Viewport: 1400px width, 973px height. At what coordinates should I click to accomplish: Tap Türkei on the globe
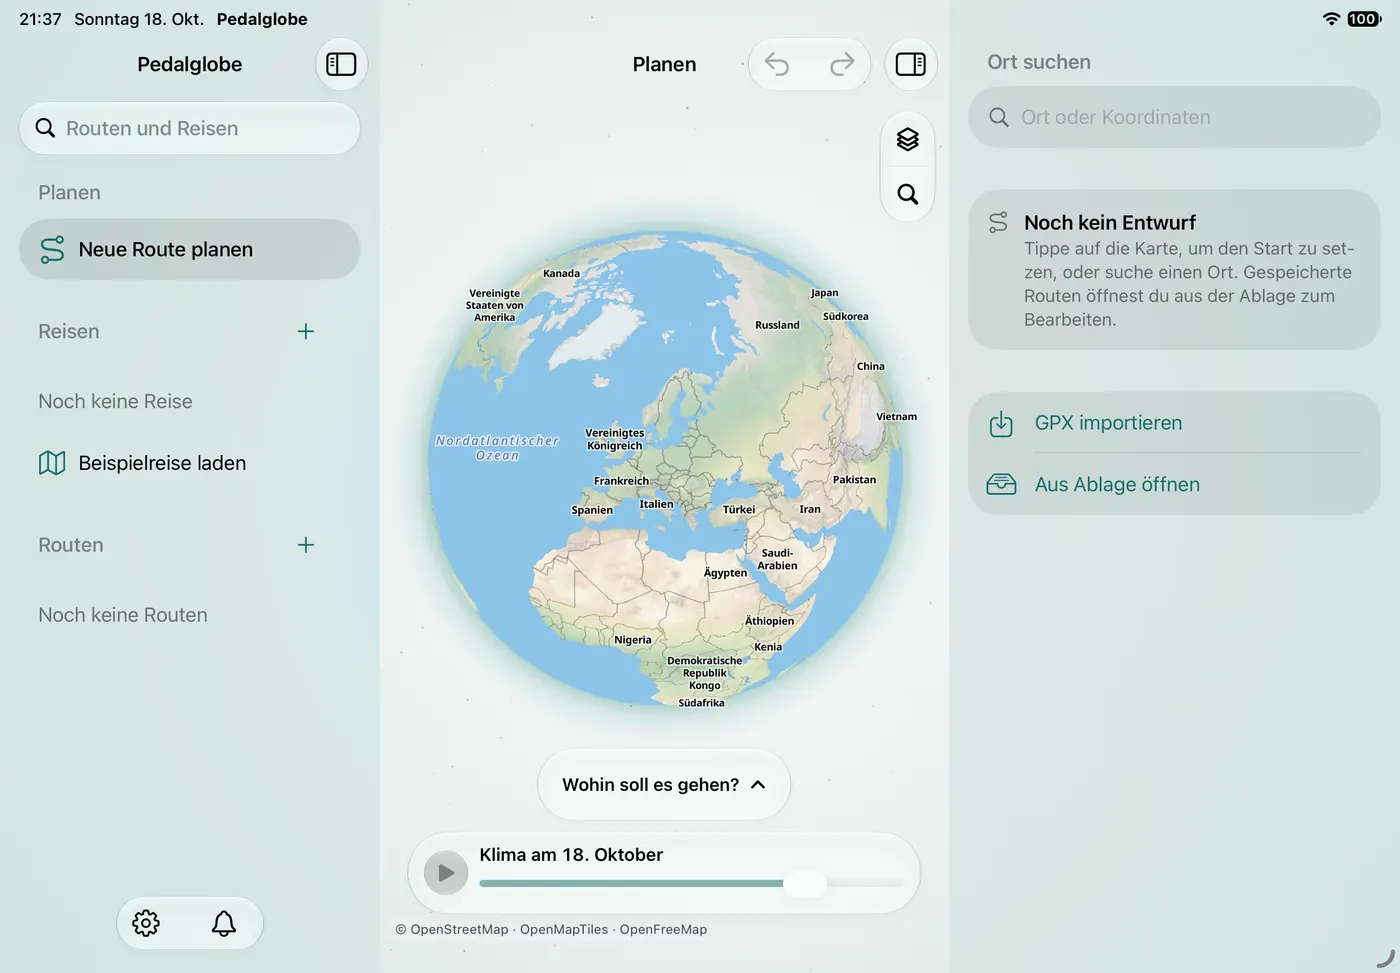(739, 510)
